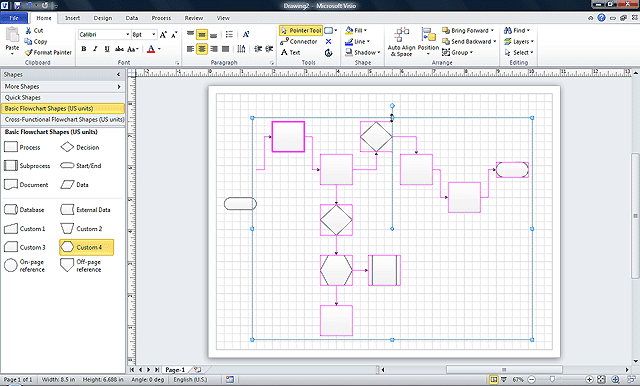
Task: Select the On-page reference shape
Action: coord(24,266)
